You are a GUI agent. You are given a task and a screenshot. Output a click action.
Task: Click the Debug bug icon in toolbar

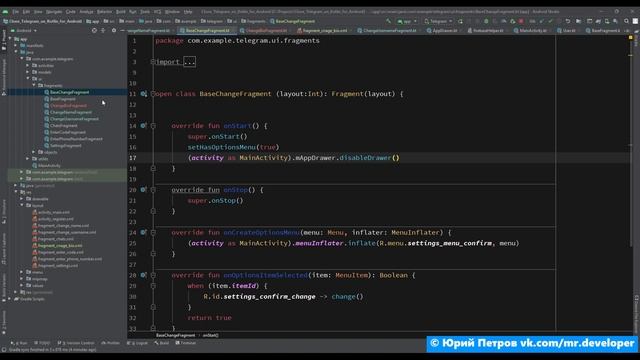[486, 21]
